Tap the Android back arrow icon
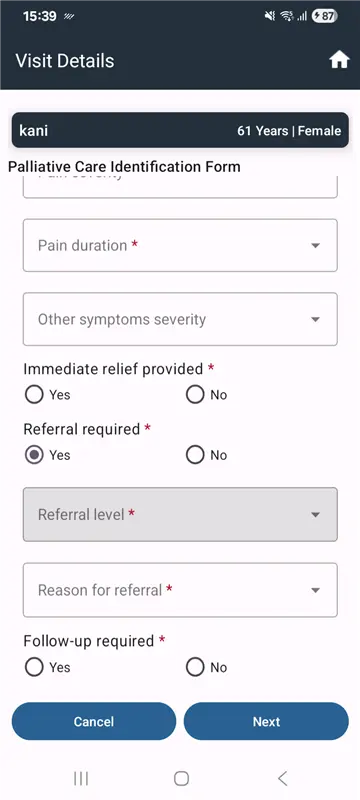Screen dimensions: 360x800 282,778
